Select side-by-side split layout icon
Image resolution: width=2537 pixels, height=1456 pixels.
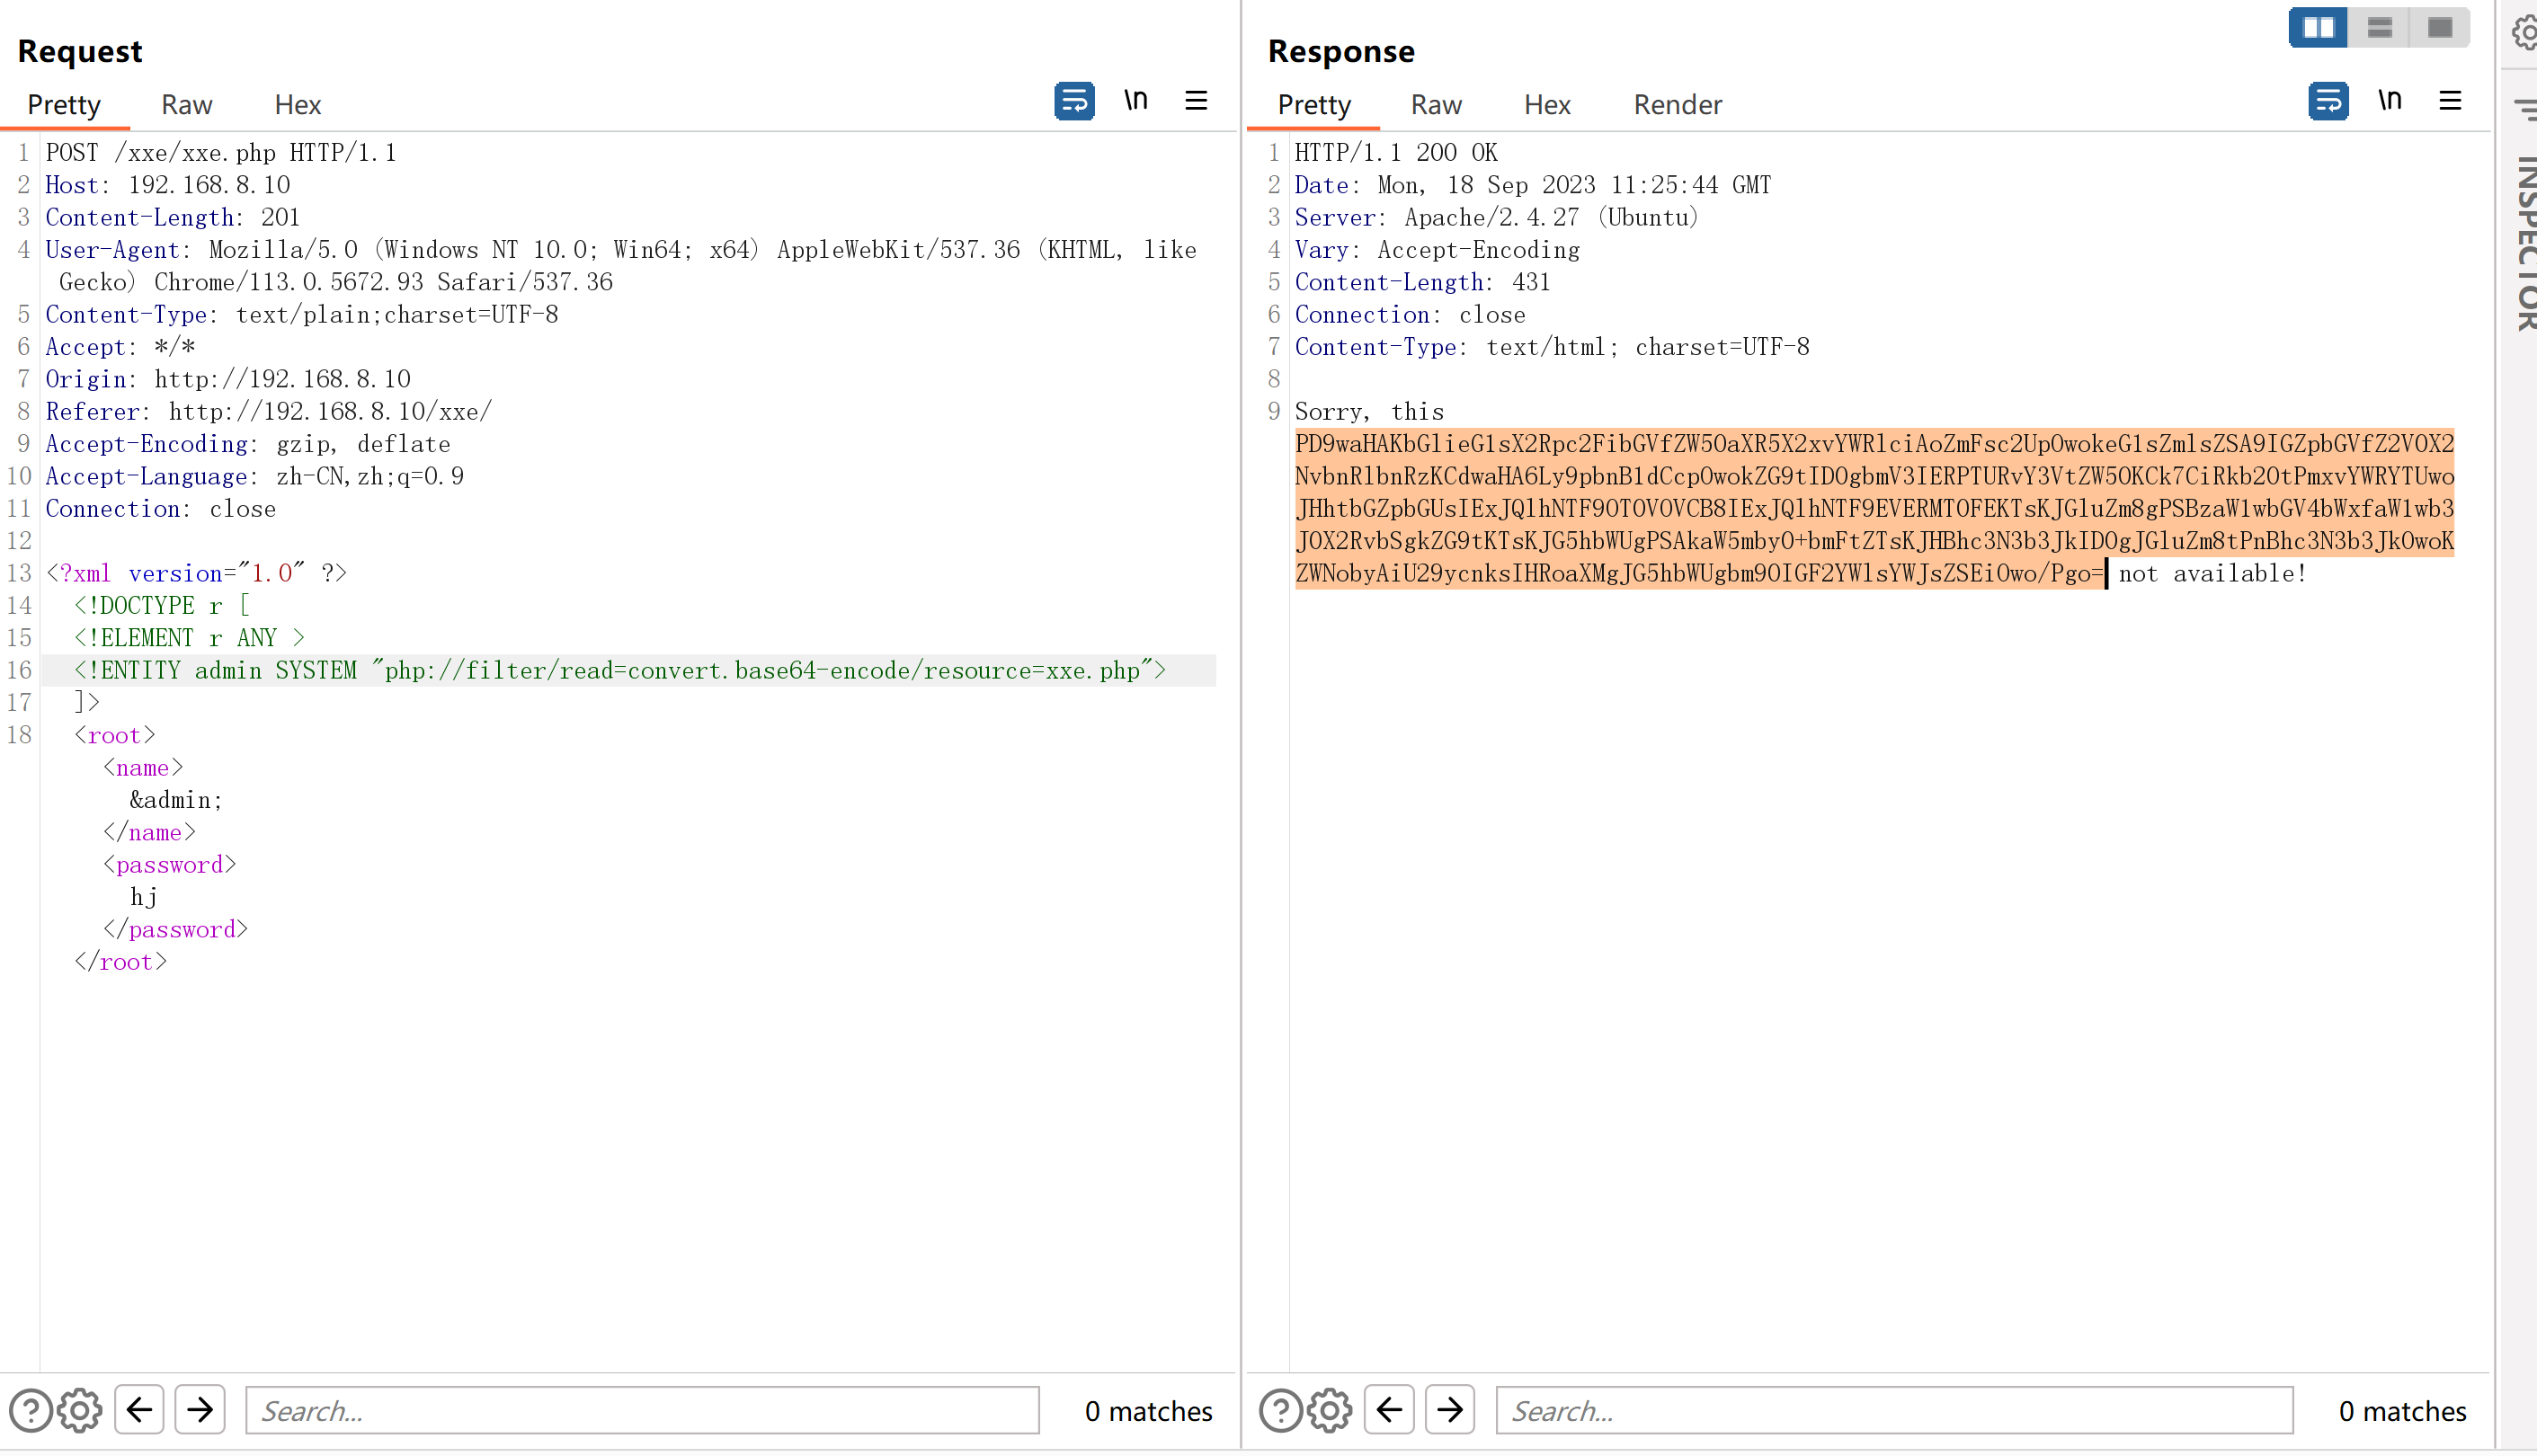pos(2317,28)
